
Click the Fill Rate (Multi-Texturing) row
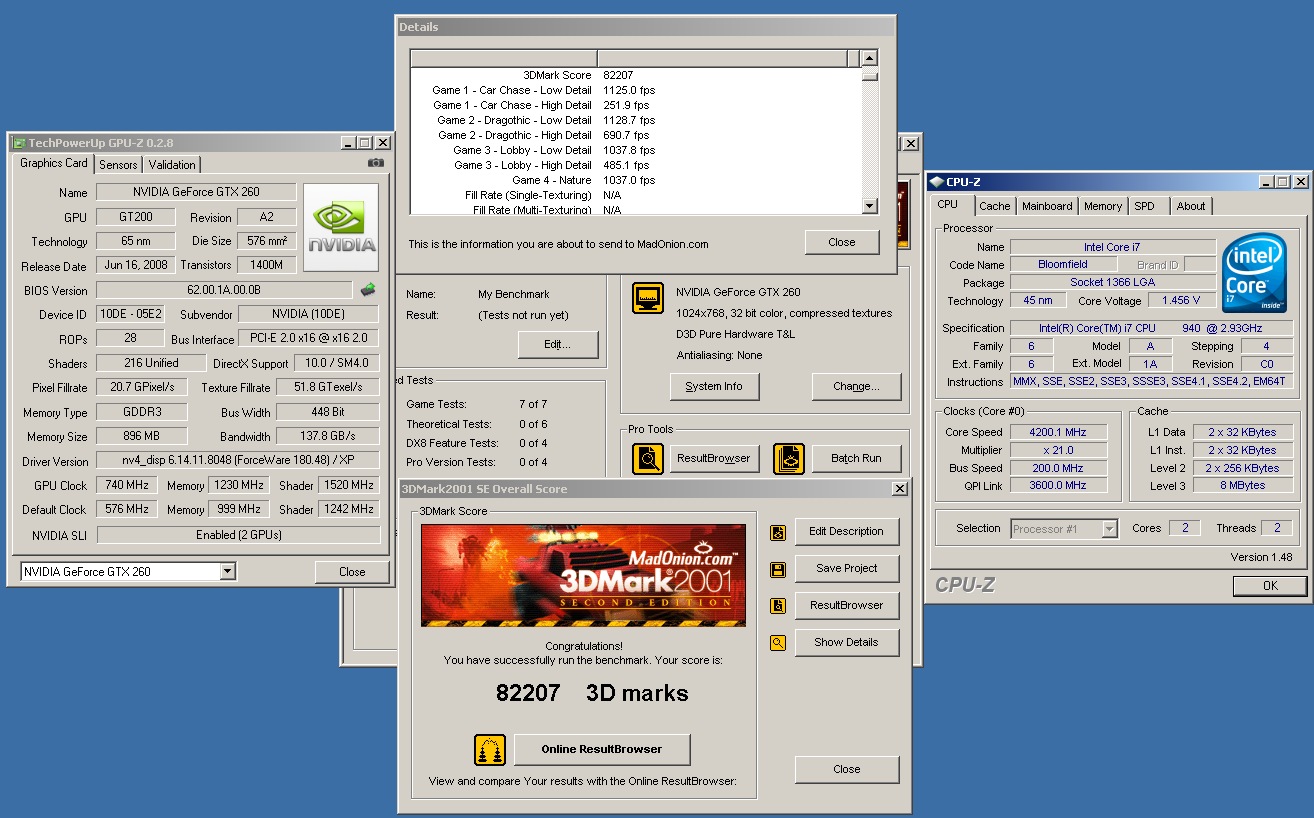click(635, 210)
